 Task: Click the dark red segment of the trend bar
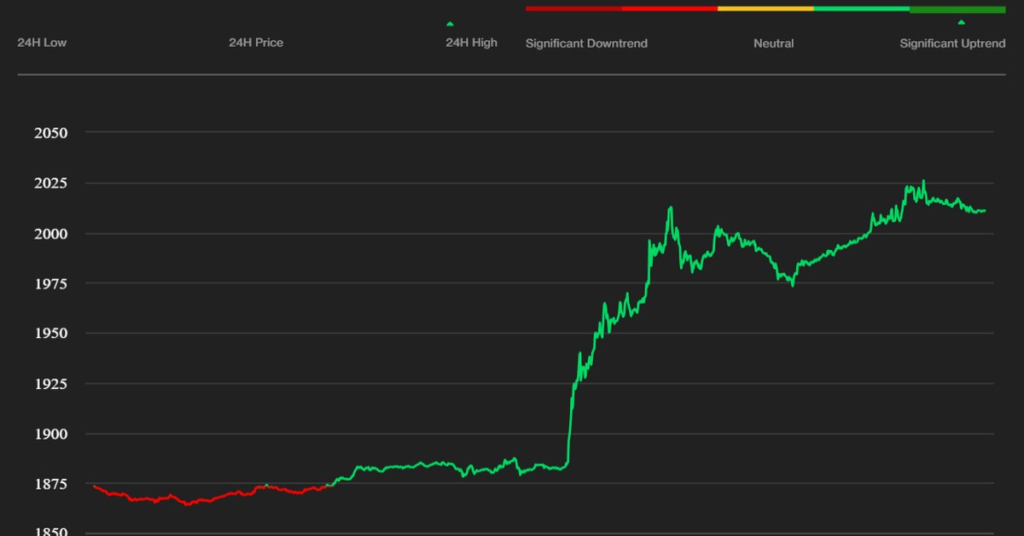click(x=573, y=9)
